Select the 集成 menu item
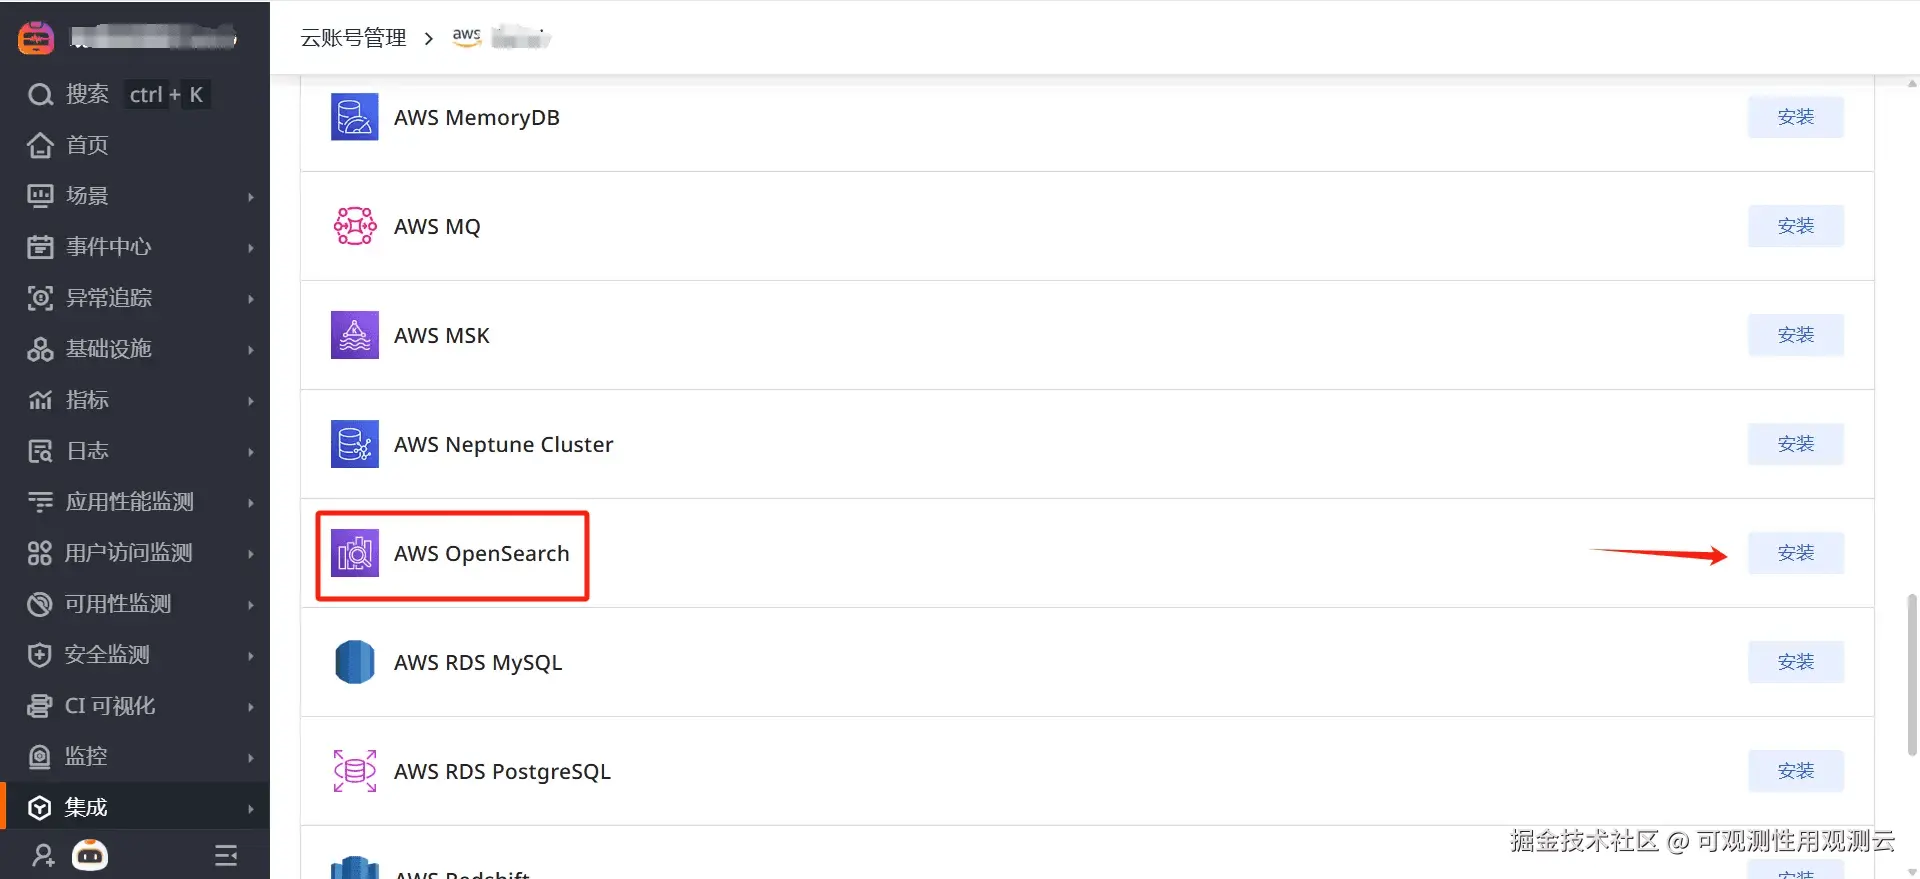This screenshot has height=879, width=1920. point(87,807)
